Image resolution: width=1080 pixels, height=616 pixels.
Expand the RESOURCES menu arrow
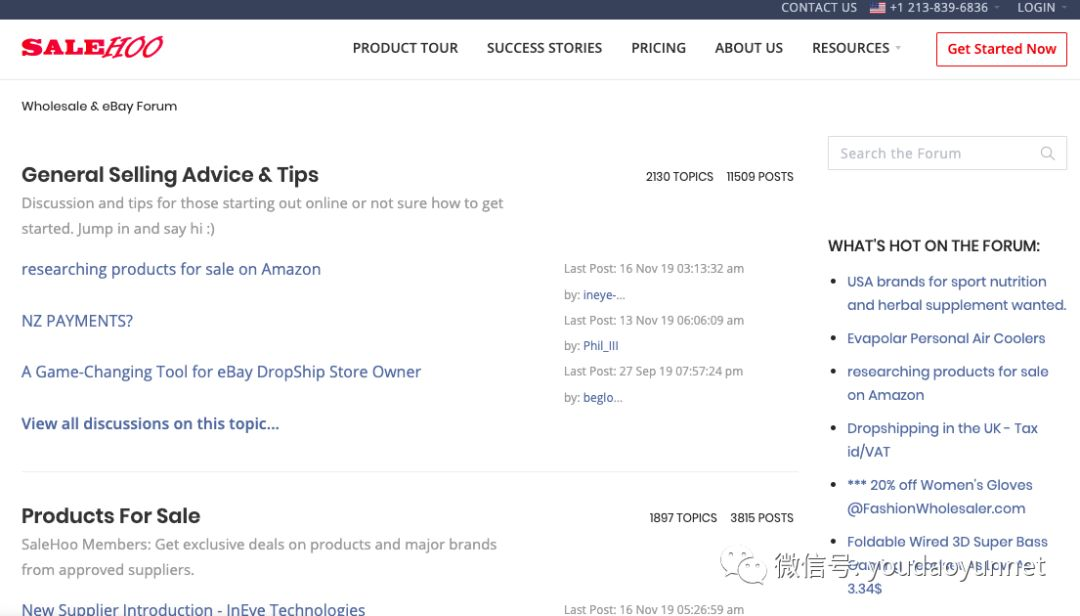[x=897, y=48]
